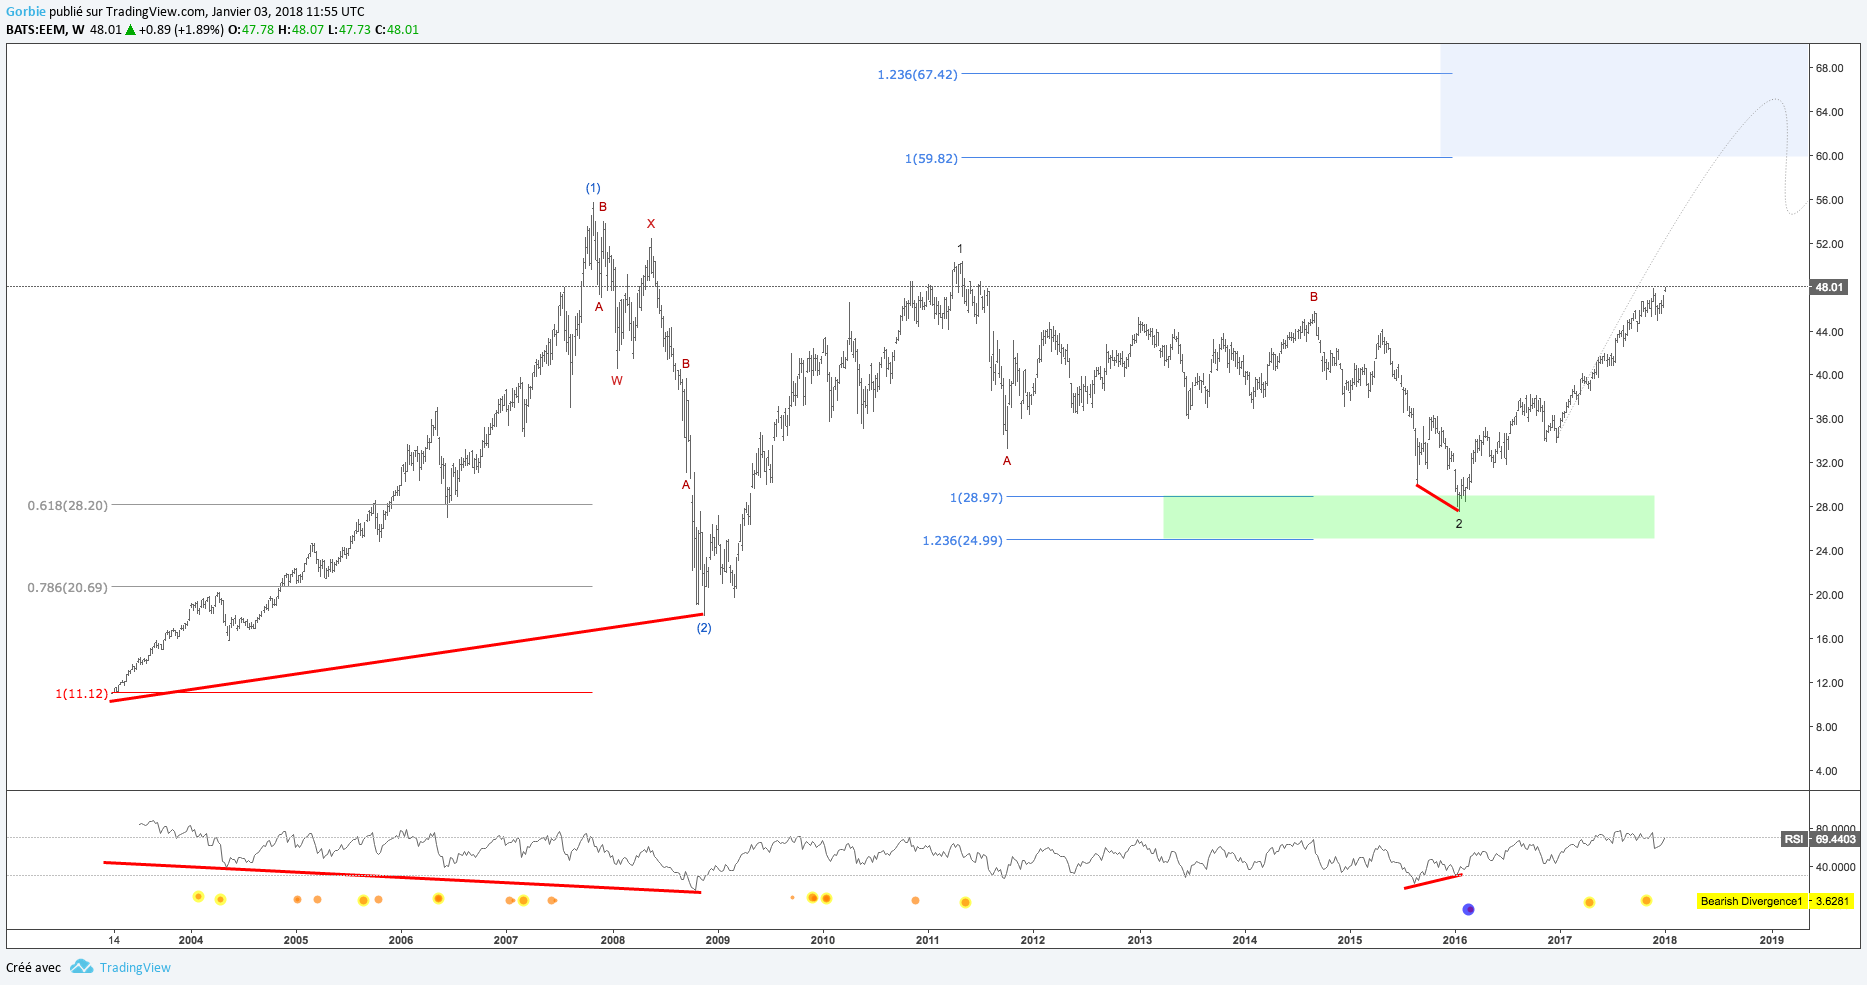Open the TradingView text link
This screenshot has height=985, width=1867.
click(135, 968)
